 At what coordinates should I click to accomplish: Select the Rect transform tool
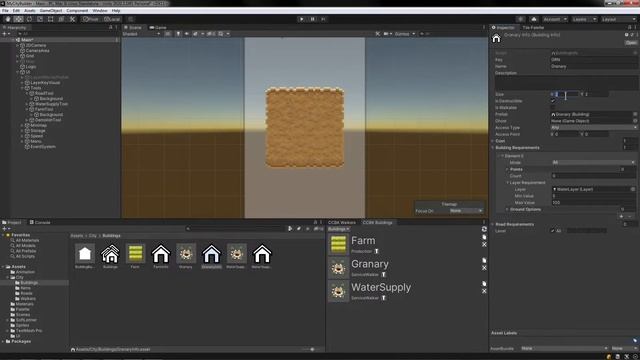click(51, 19)
